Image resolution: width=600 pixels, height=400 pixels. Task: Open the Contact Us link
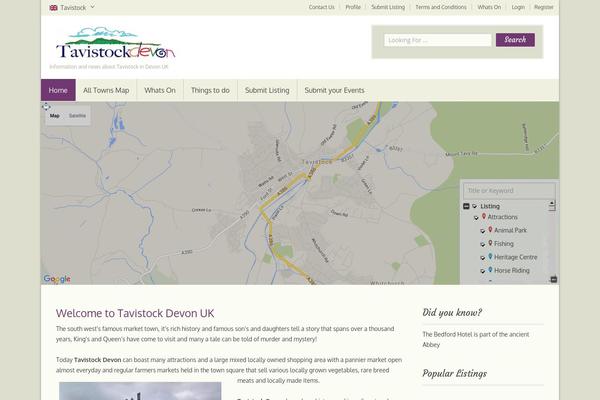coord(321,7)
